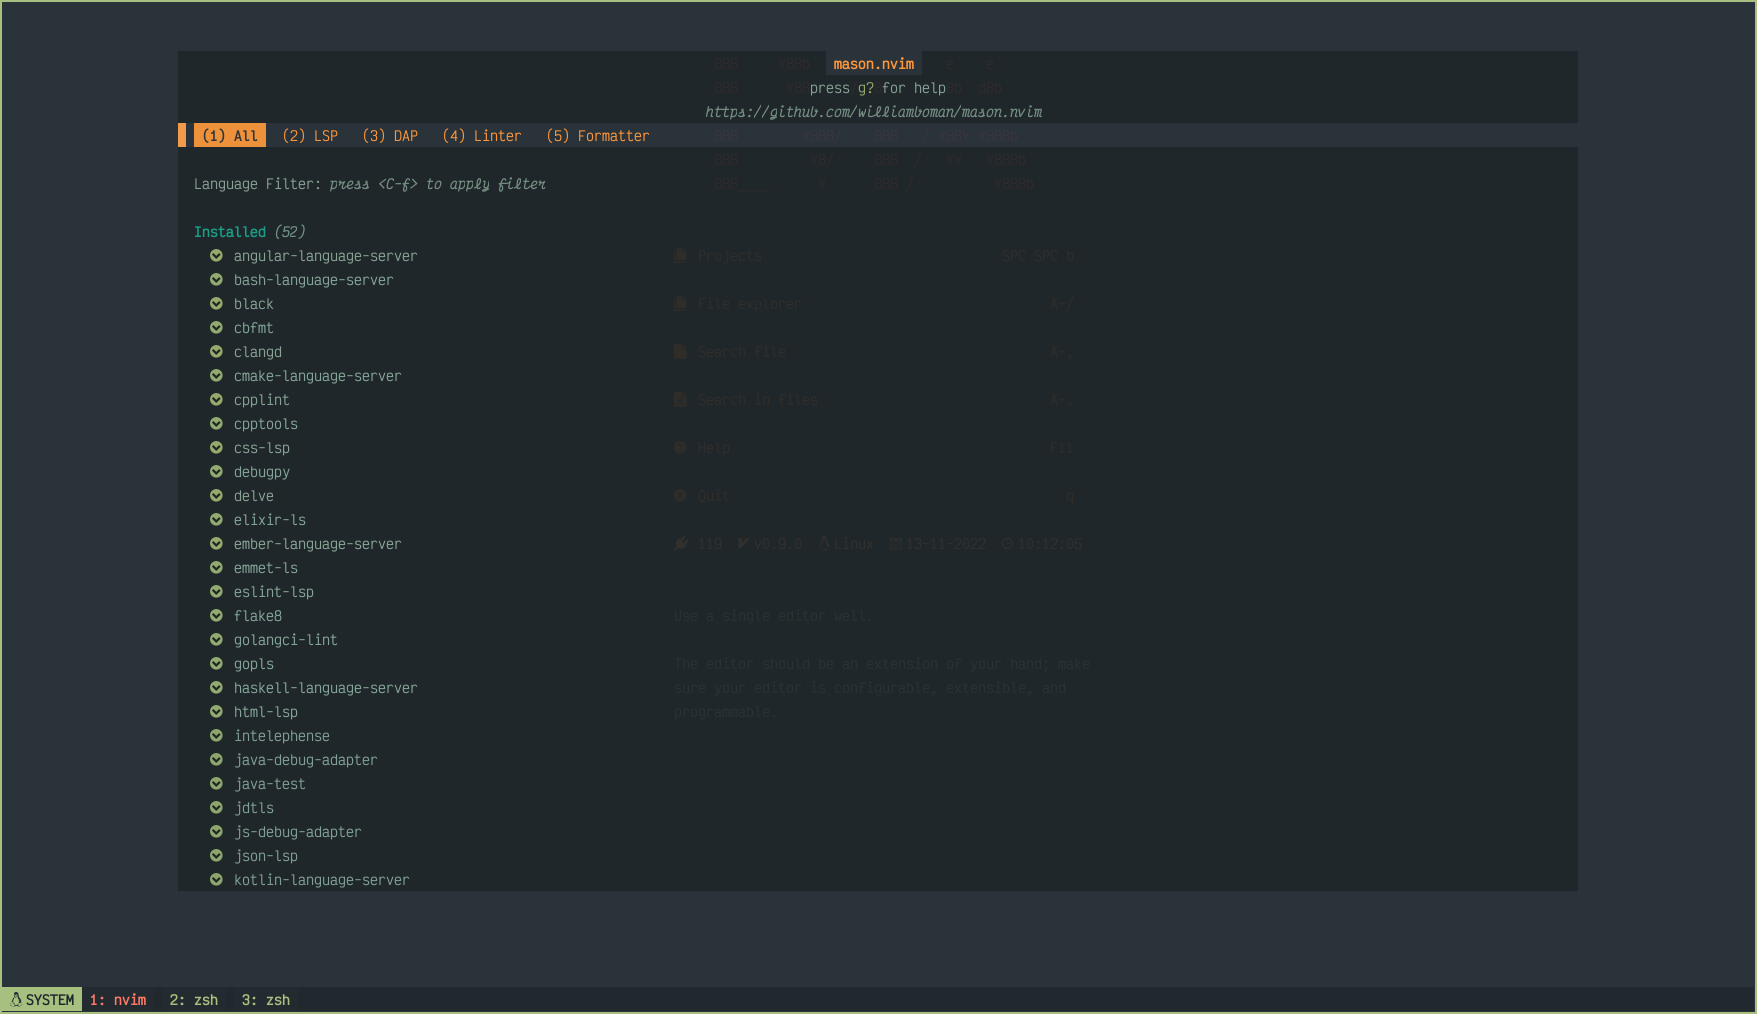The width and height of the screenshot is (1757, 1014).
Task: Click the check icon next to delve
Action: coord(216,496)
